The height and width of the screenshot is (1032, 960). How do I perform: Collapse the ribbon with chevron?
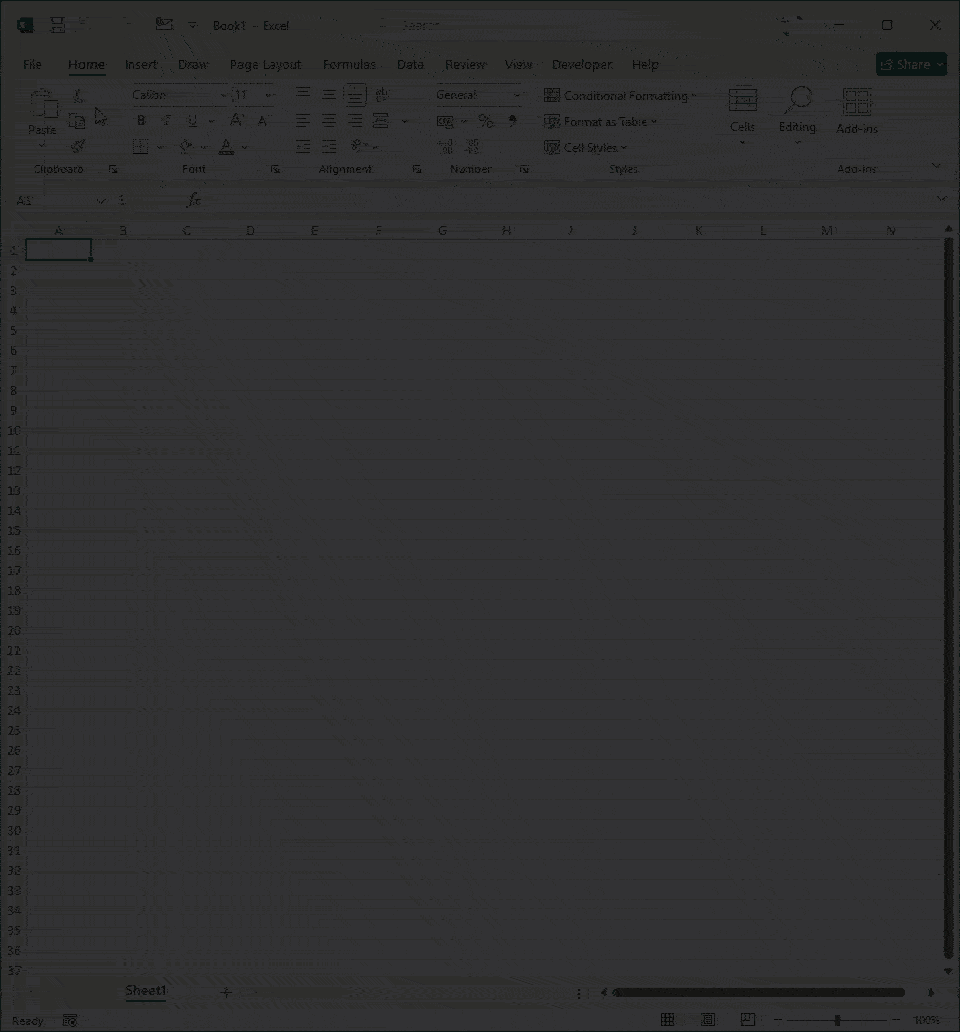point(936,166)
